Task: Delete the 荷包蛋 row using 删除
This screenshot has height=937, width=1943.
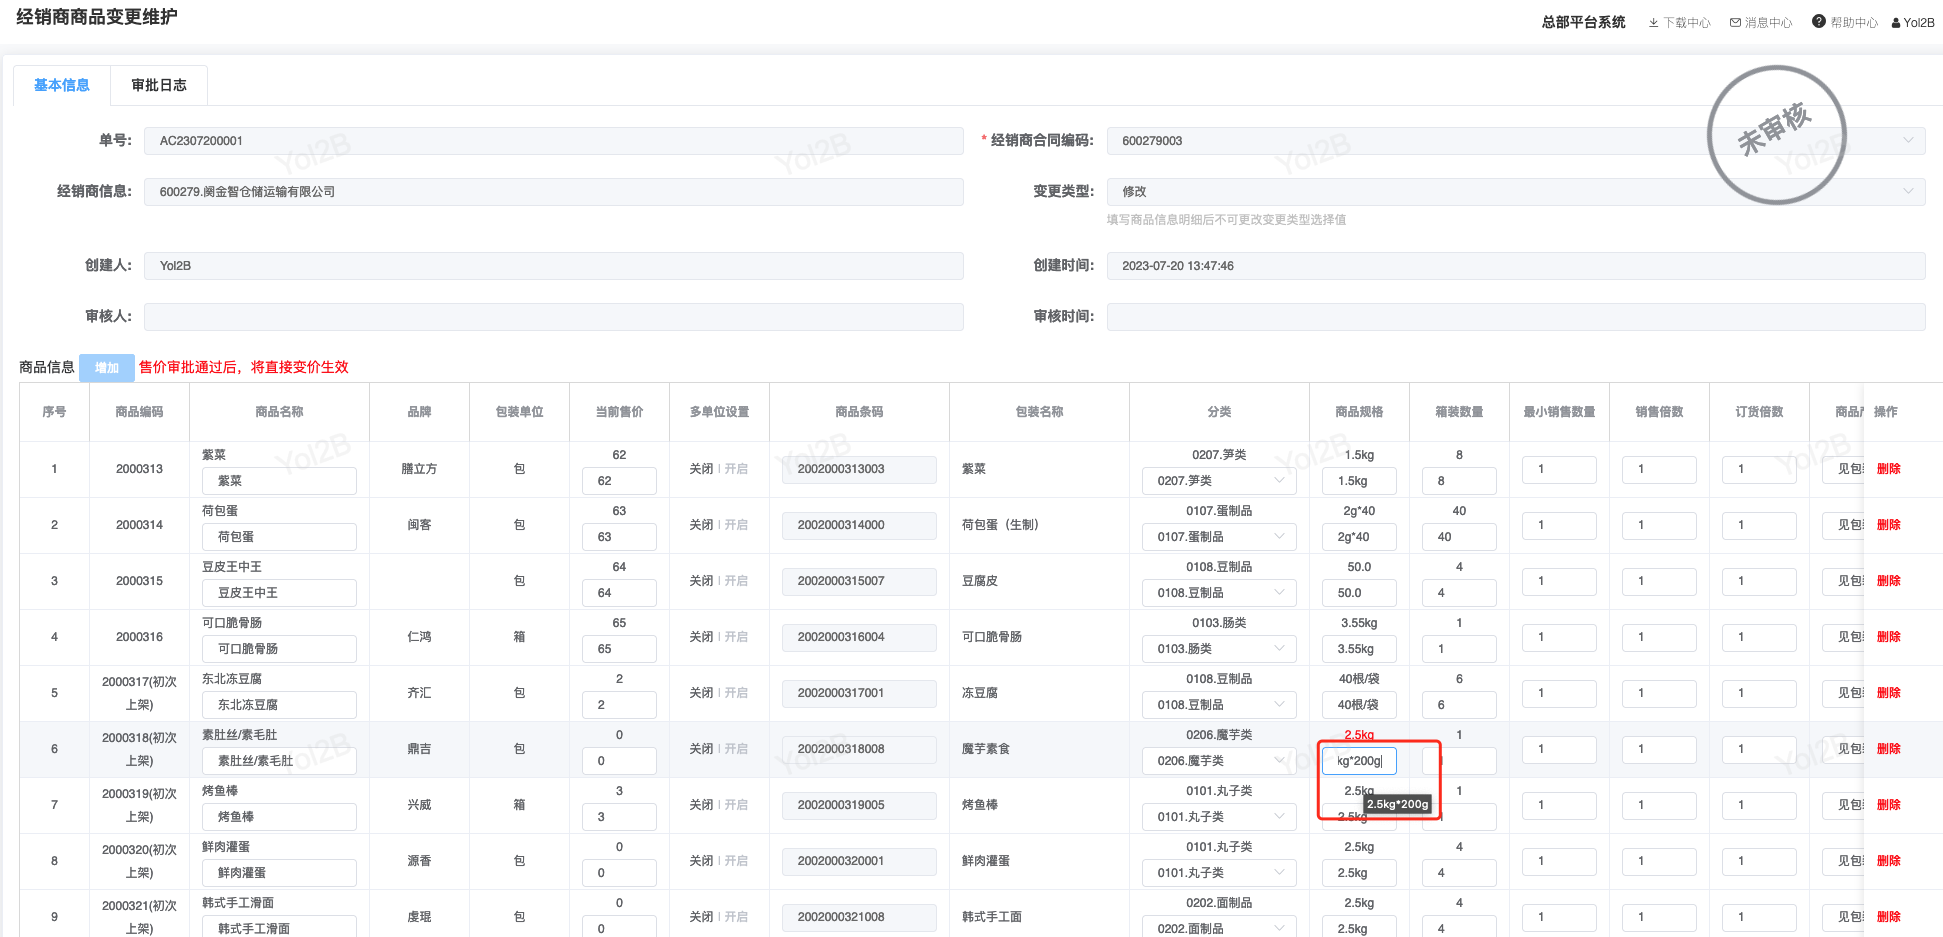Action: [1888, 525]
